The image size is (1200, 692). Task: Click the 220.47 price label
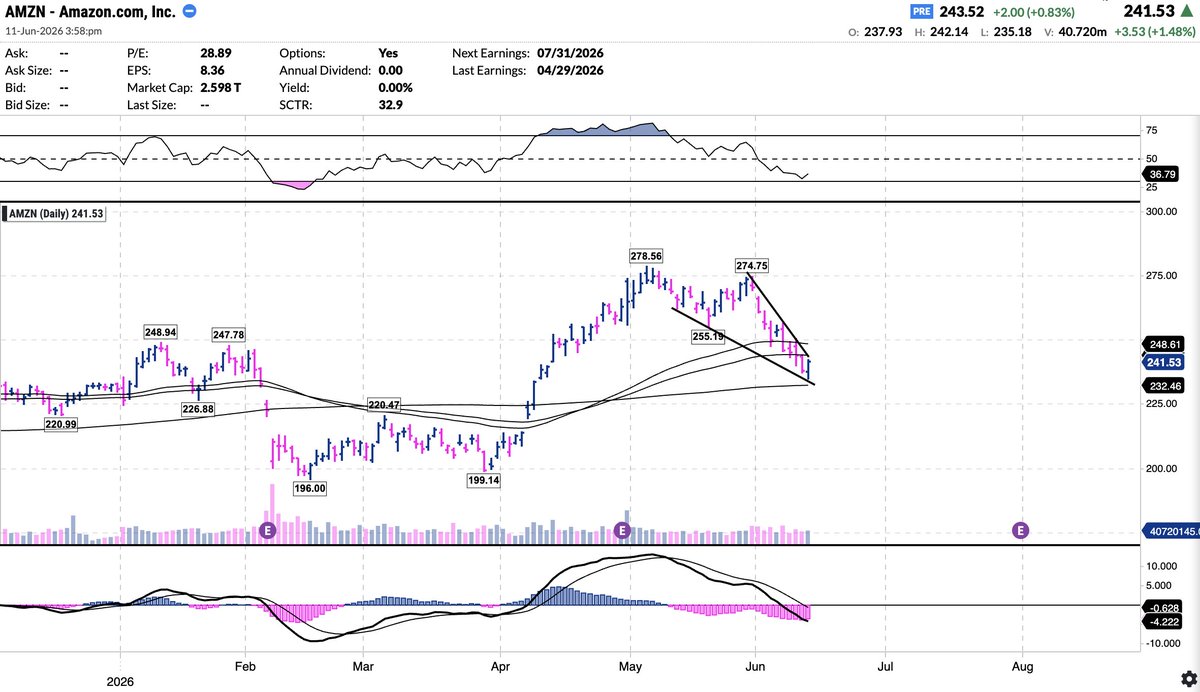click(382, 405)
